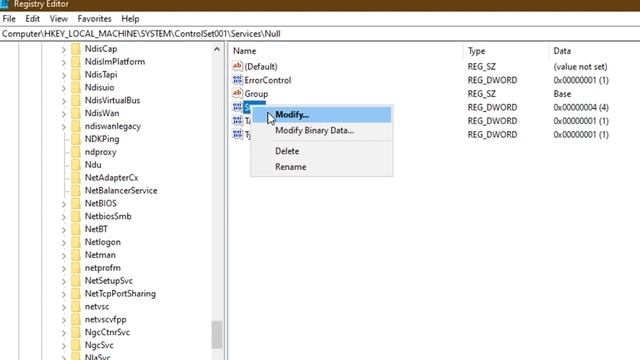Click the folder icon next to NdisImPlatform

click(x=76, y=62)
